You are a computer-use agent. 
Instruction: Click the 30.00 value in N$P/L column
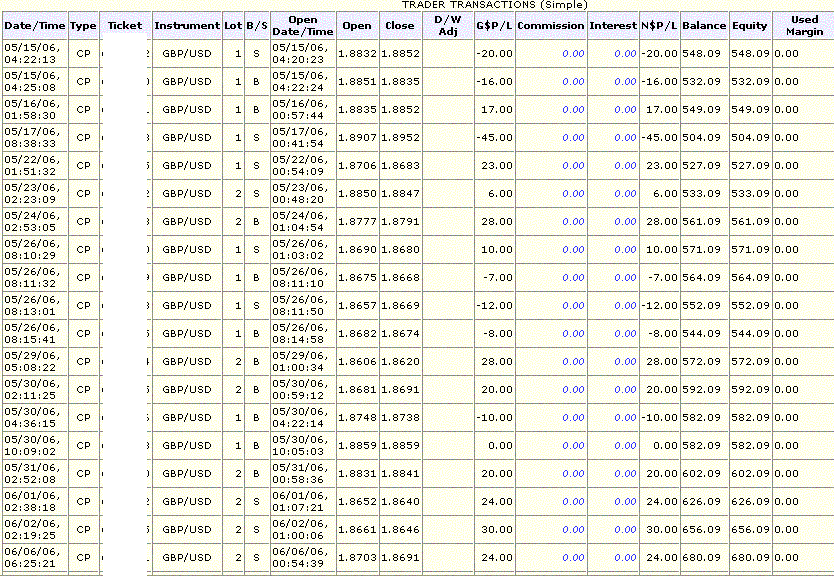click(660, 529)
